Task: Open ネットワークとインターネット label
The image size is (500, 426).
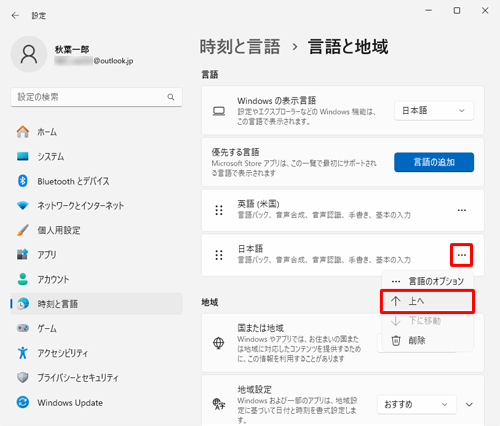Action: coord(81,206)
